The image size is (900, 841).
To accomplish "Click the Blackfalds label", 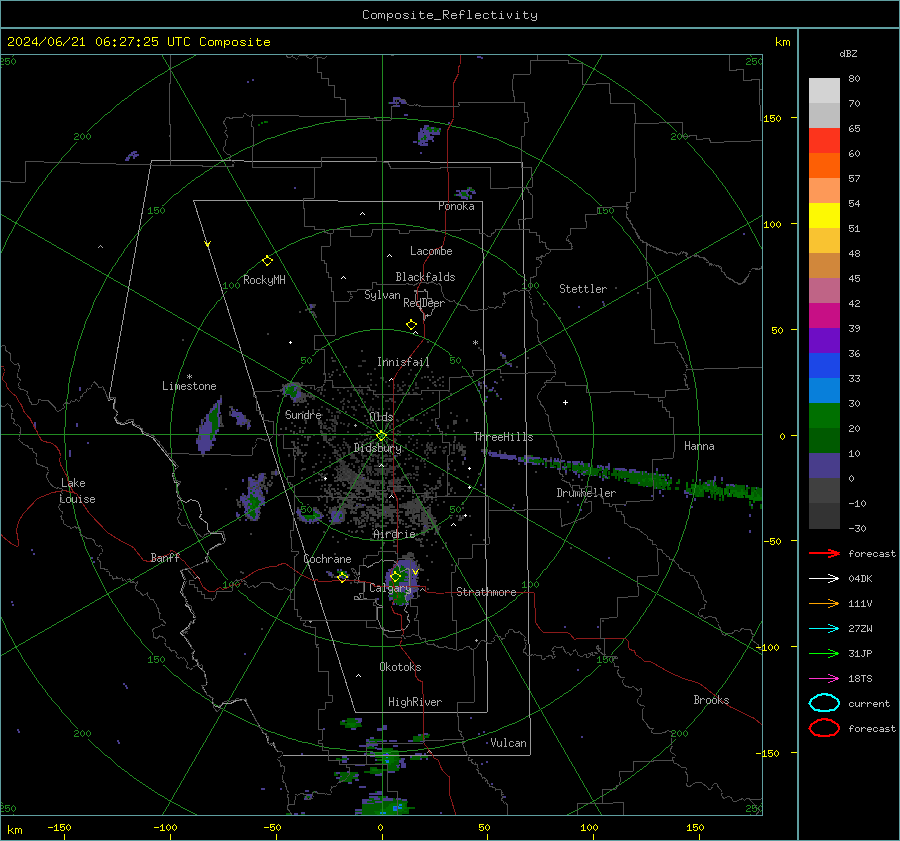I will coord(425,277).
